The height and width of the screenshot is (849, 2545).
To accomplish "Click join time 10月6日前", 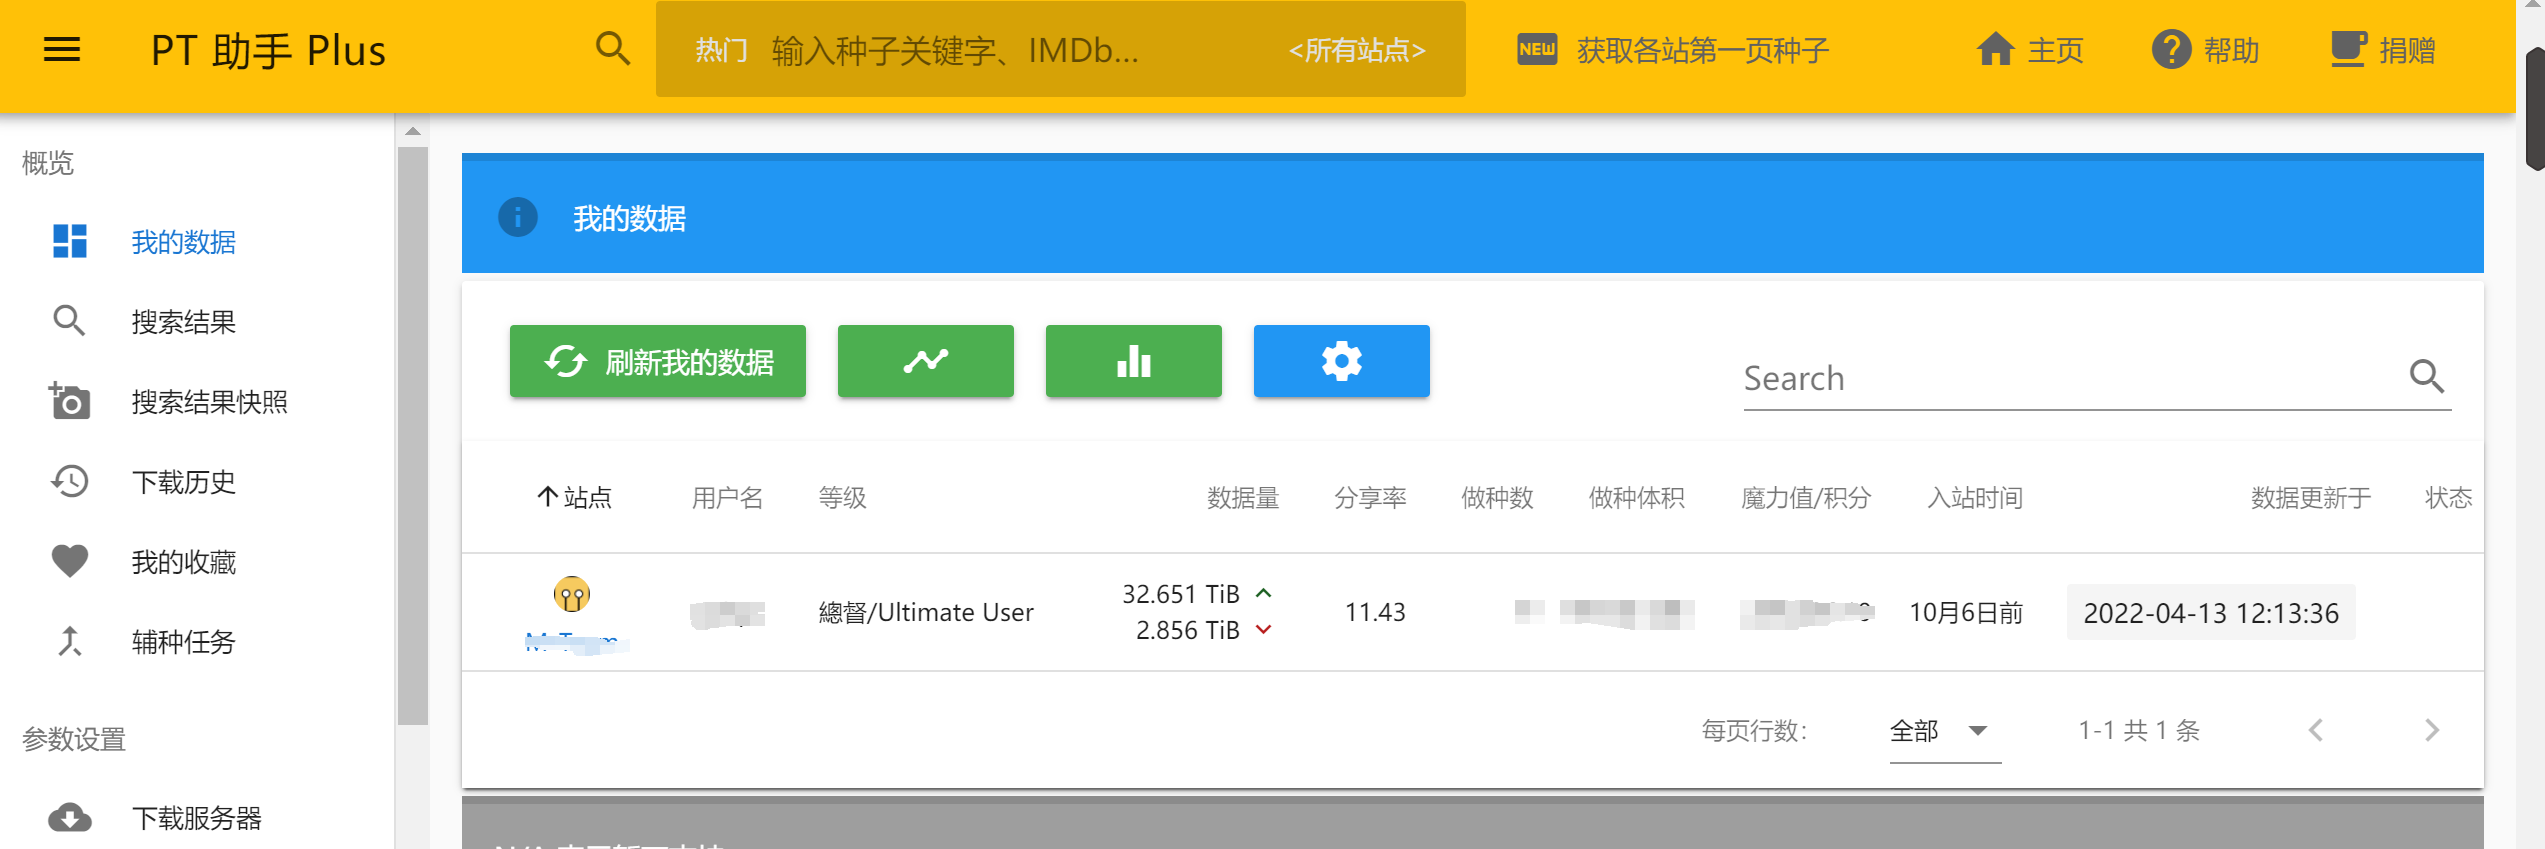I will [1966, 612].
